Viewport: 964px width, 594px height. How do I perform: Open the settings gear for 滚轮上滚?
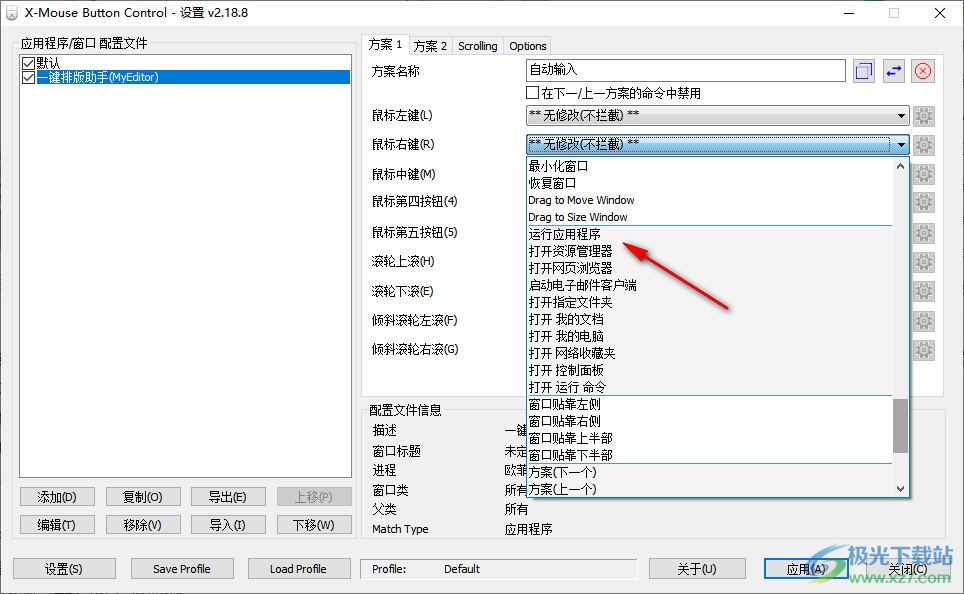(923, 262)
